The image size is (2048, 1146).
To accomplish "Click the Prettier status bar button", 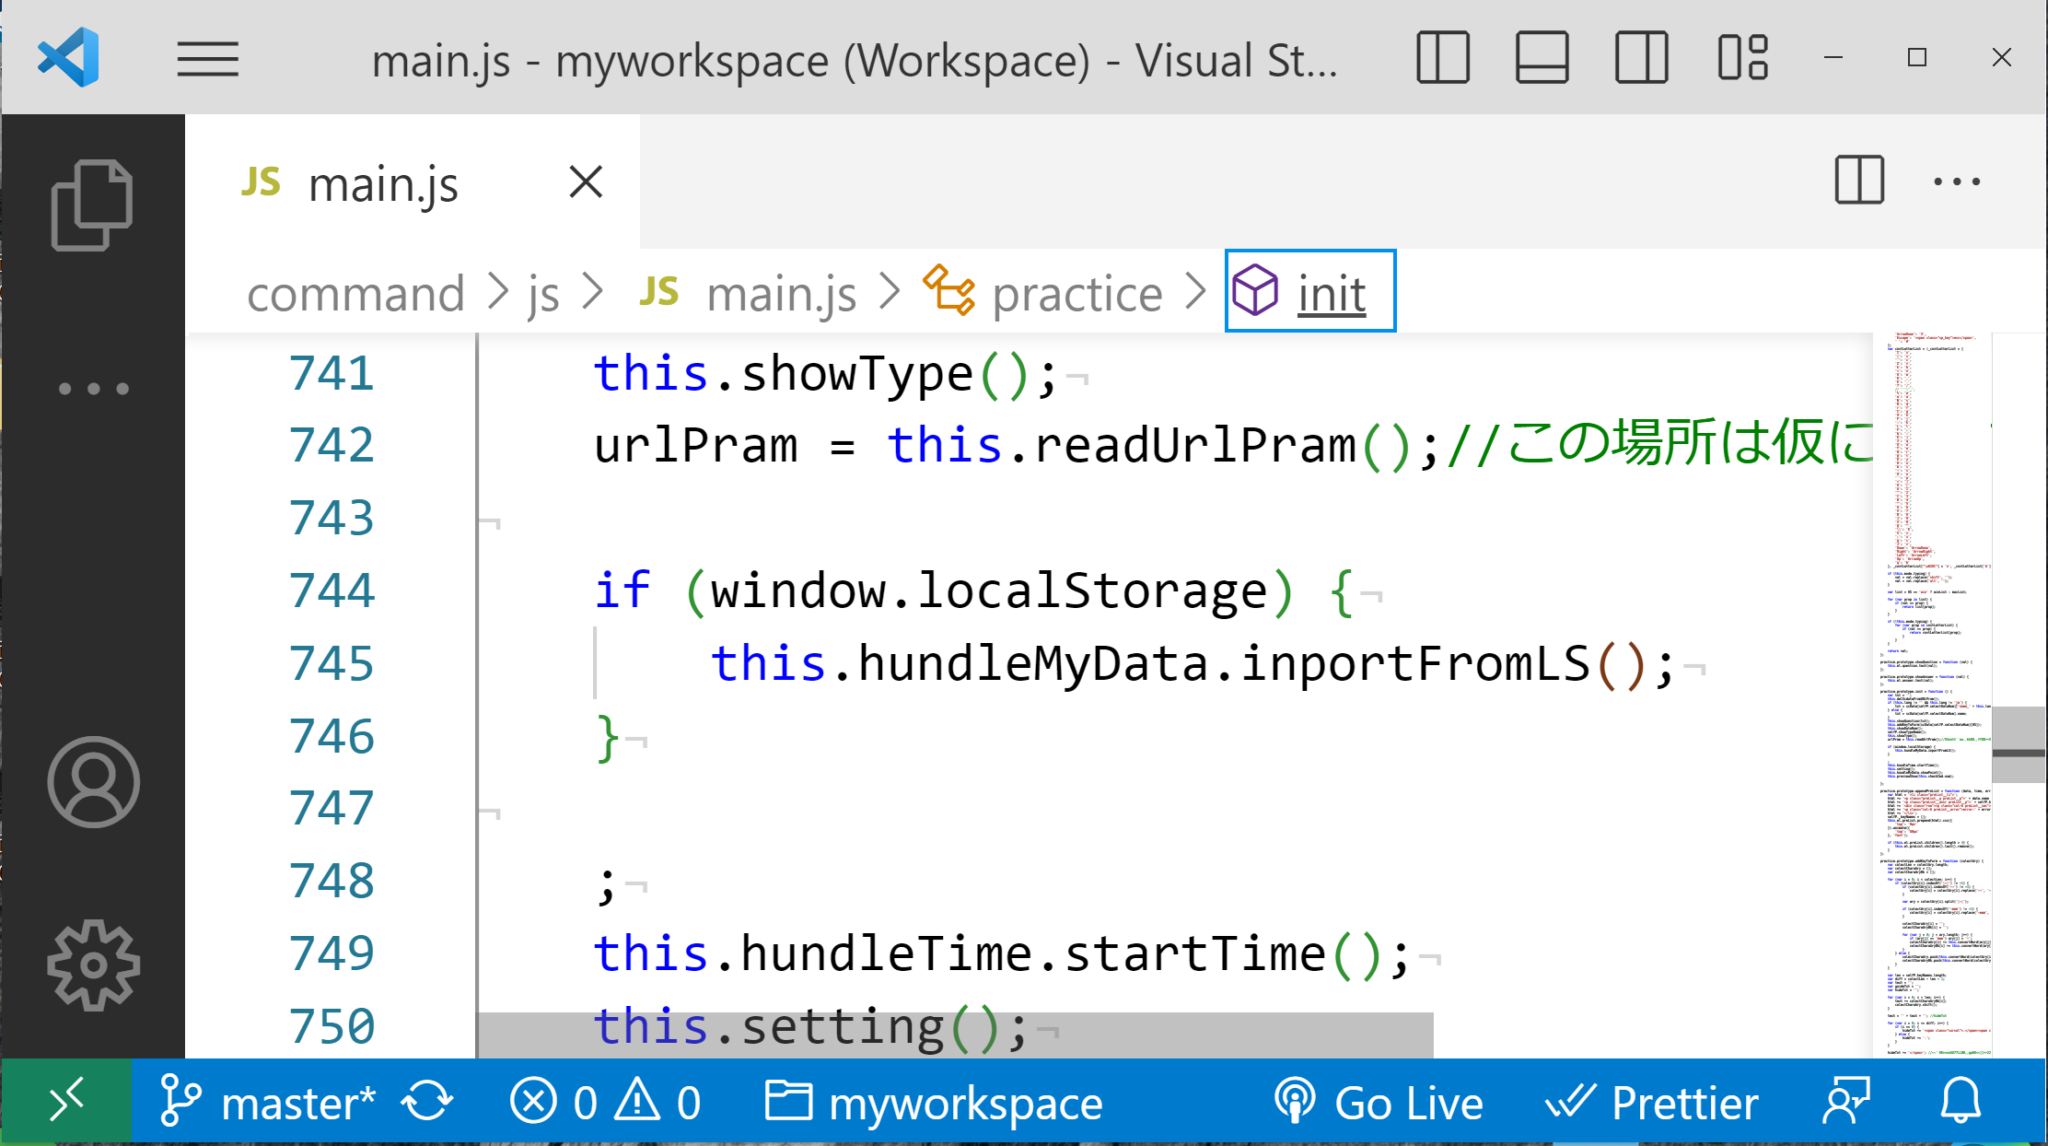I will pos(1652,1102).
